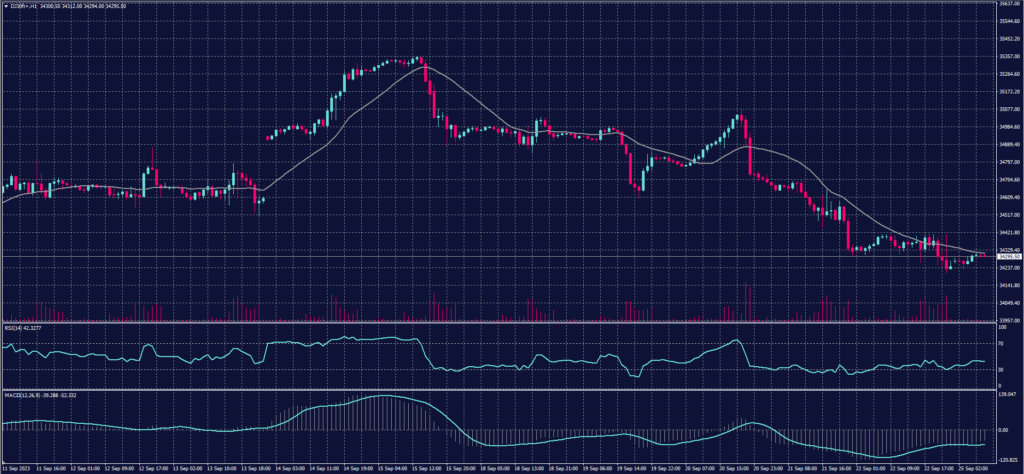Click the MACD 139.047 scale value
This screenshot has width=1024, height=474.
pos(1008,394)
